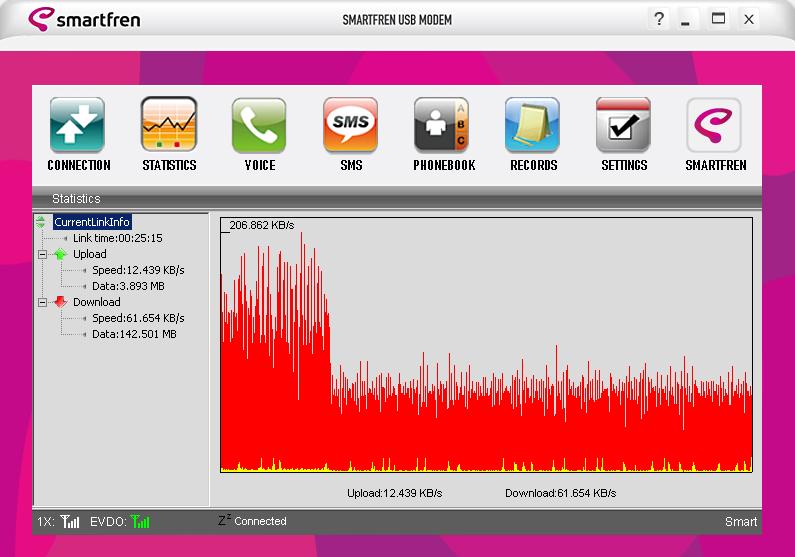Open the Connection panel icon
This screenshot has width=795, height=557.
(x=77, y=125)
